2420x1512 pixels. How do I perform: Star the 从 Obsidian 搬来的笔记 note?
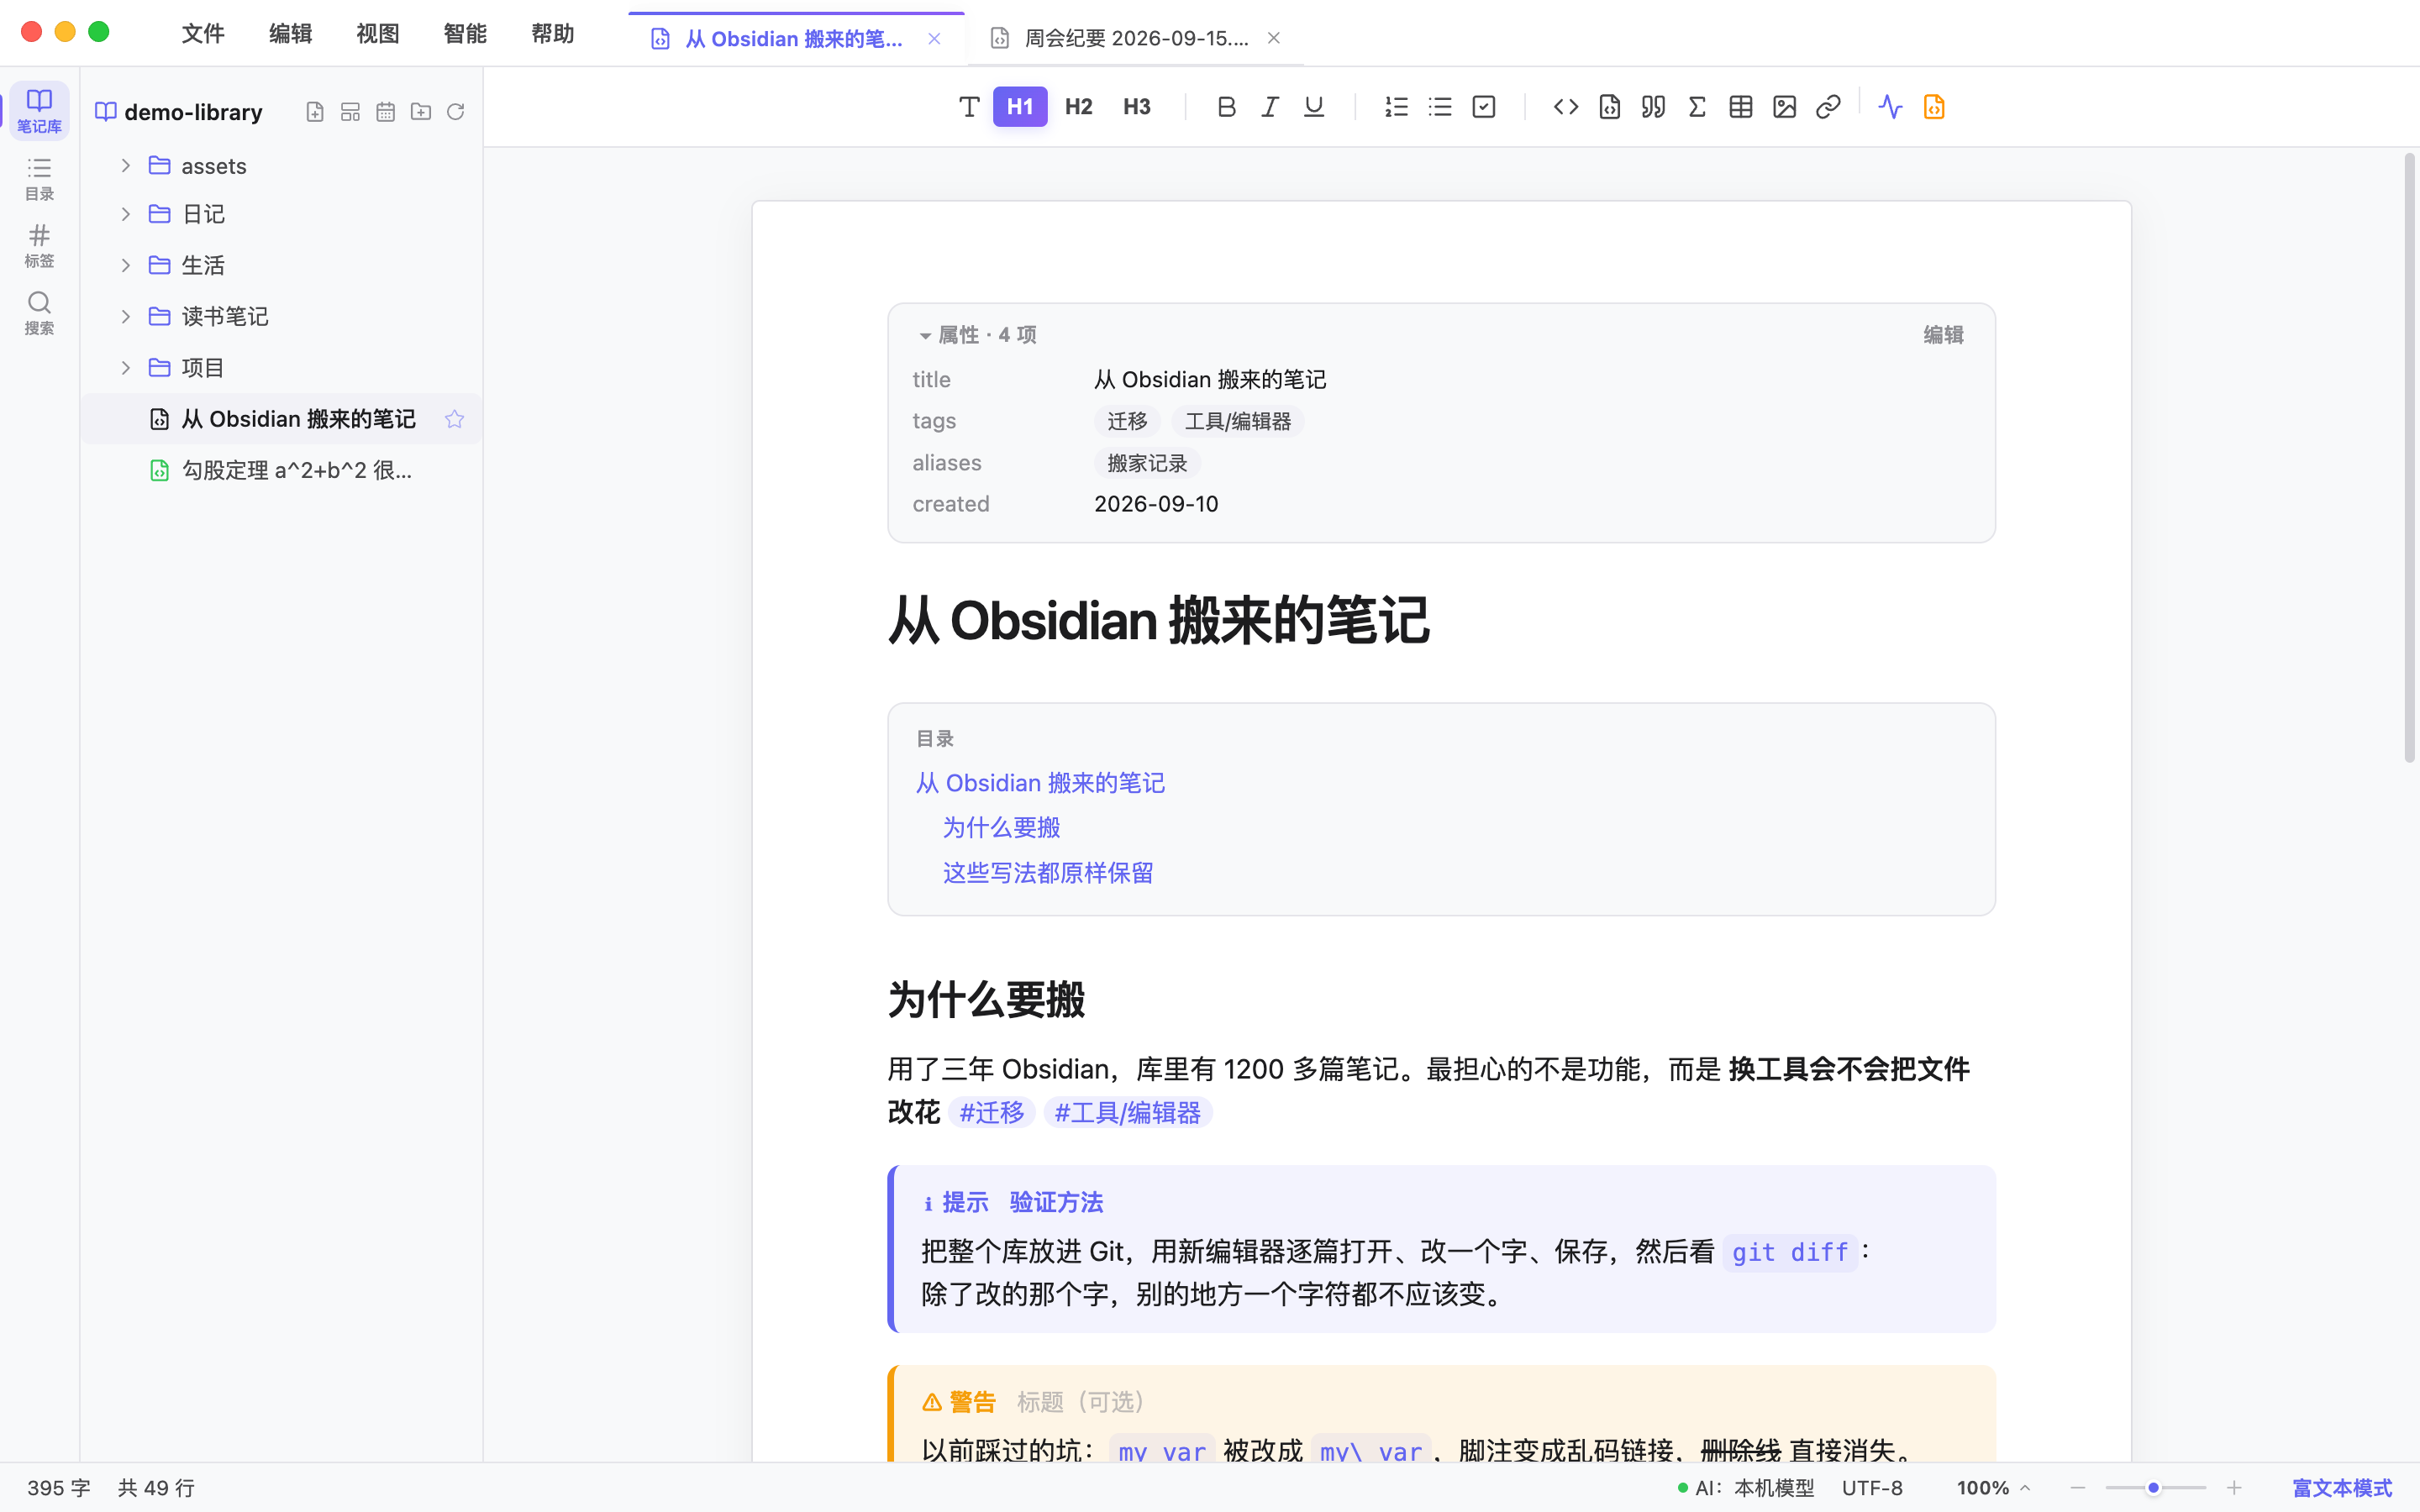[x=455, y=419]
